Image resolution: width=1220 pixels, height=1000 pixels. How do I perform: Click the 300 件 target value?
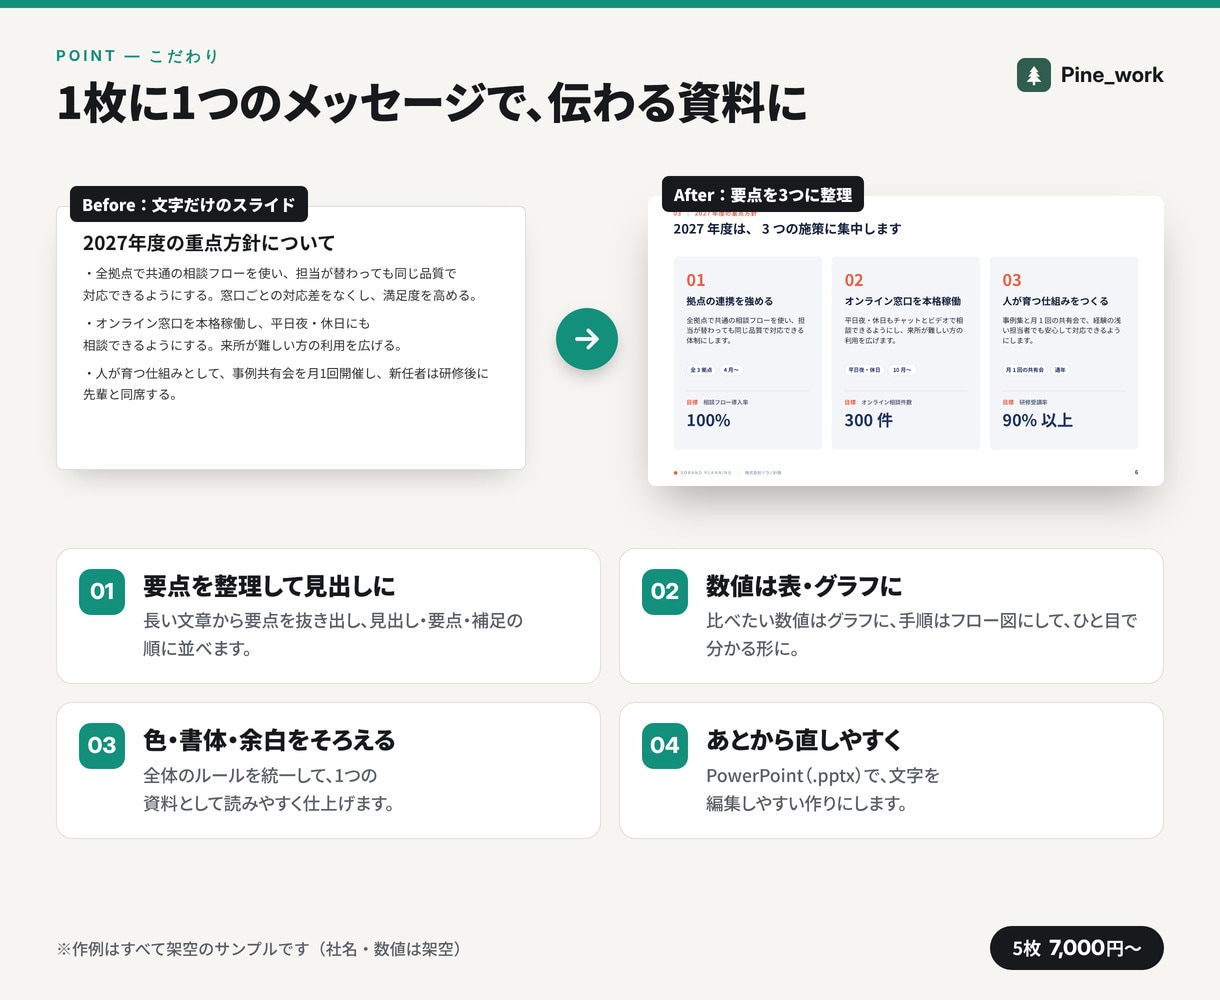tap(868, 421)
